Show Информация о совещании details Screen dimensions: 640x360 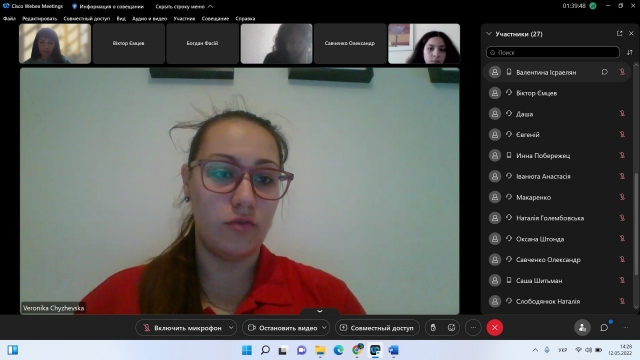coord(108,7)
